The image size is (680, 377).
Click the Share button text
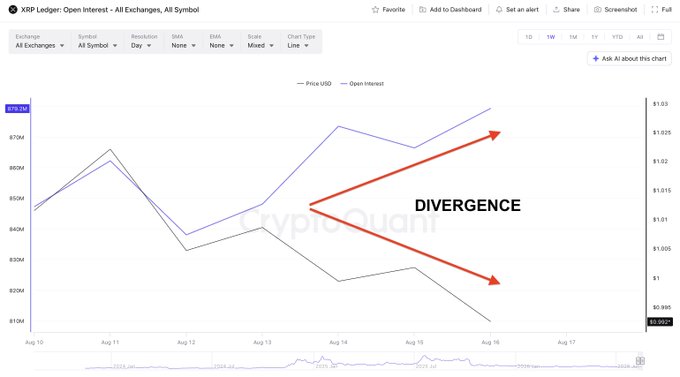572,10
